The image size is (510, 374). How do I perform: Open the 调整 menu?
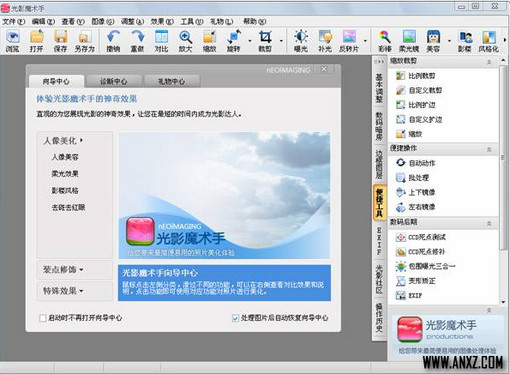point(132,21)
